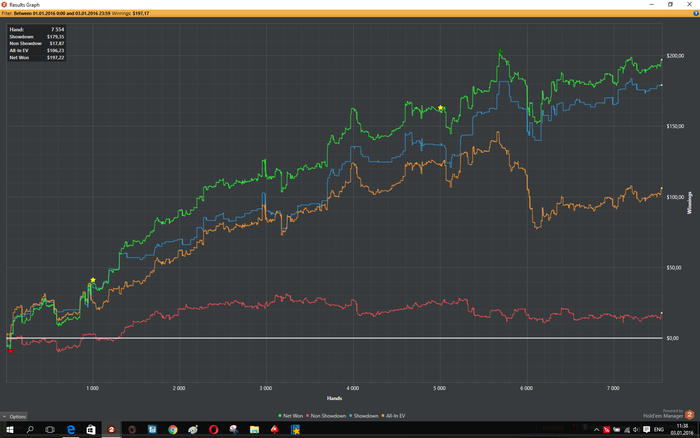The image size is (700, 438).
Task: Click the red low-point triangle marker
Action: pyautogui.click(x=11, y=352)
